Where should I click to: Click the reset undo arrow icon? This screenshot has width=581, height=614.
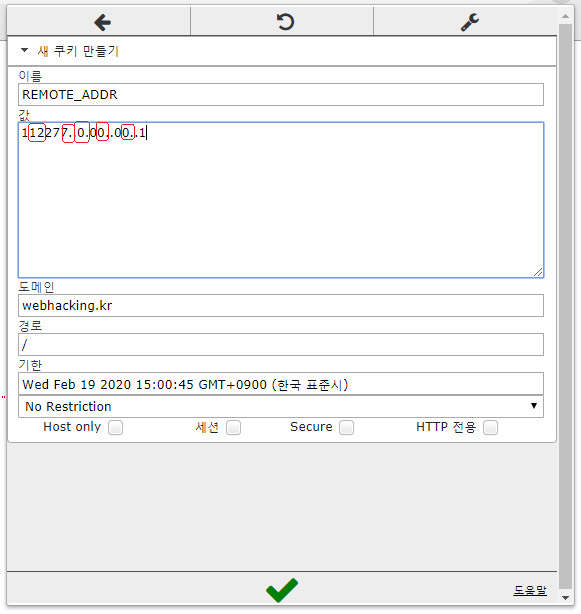click(285, 22)
